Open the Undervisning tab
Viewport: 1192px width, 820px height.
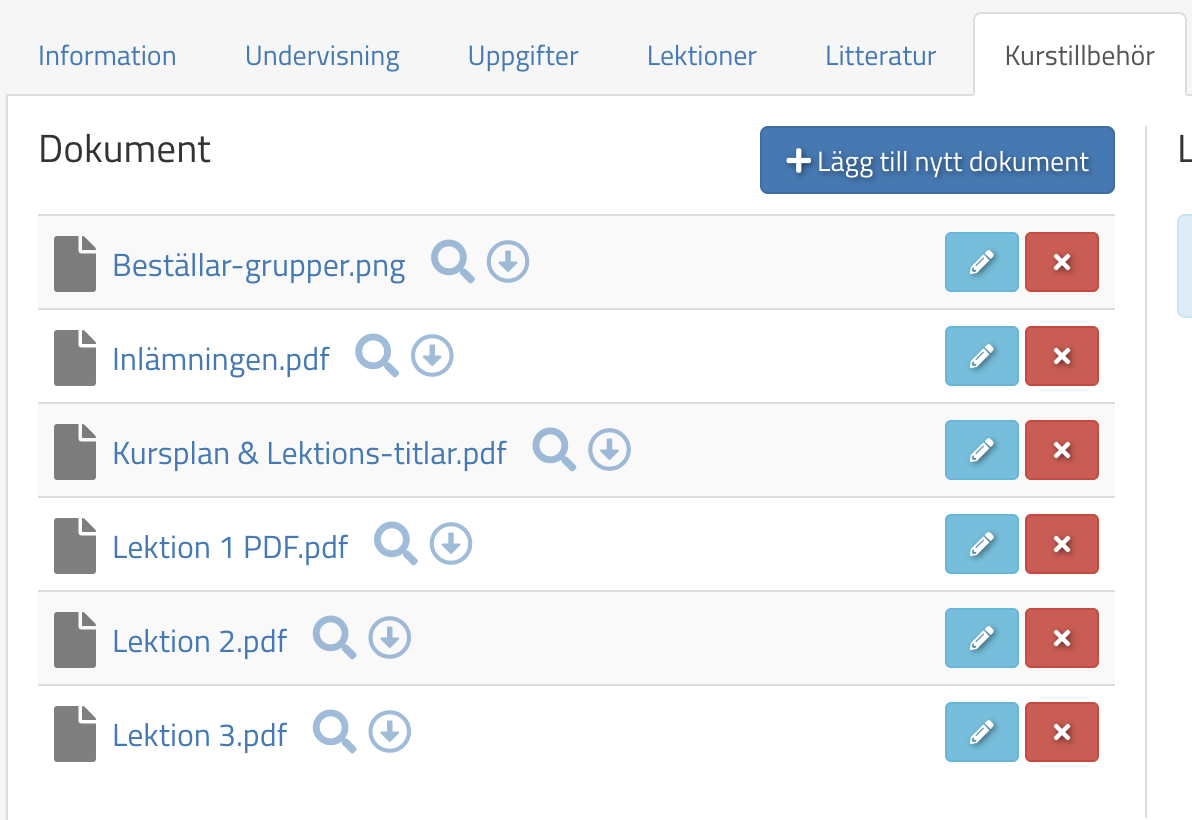(322, 56)
